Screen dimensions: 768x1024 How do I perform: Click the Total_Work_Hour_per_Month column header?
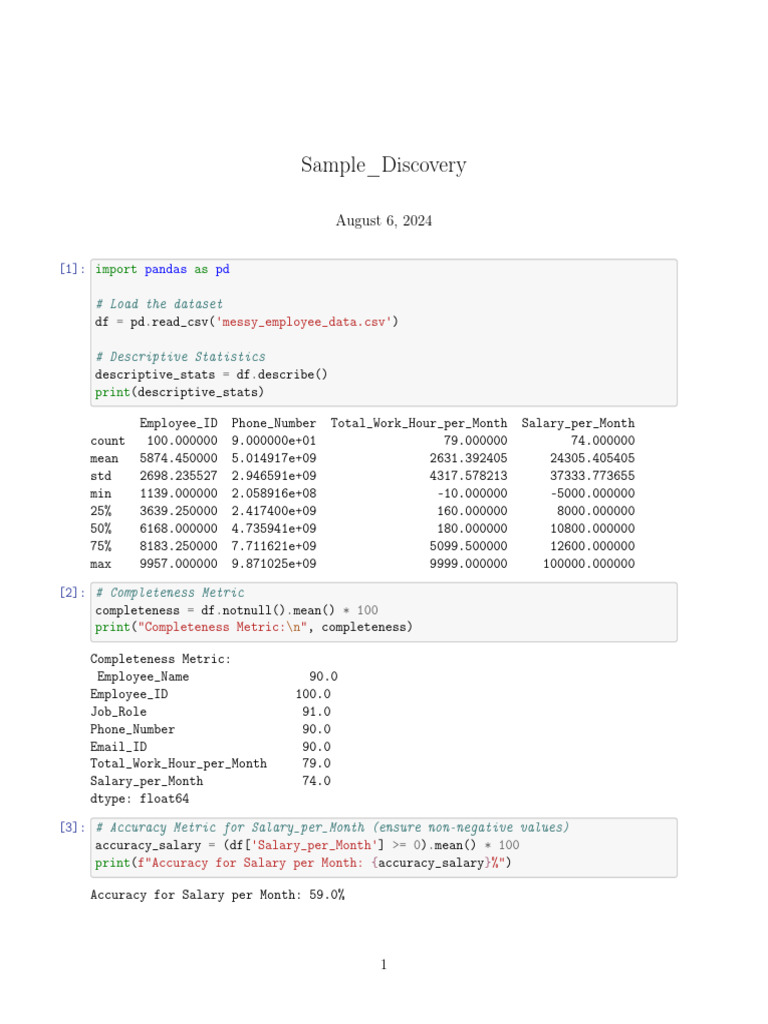419,423
